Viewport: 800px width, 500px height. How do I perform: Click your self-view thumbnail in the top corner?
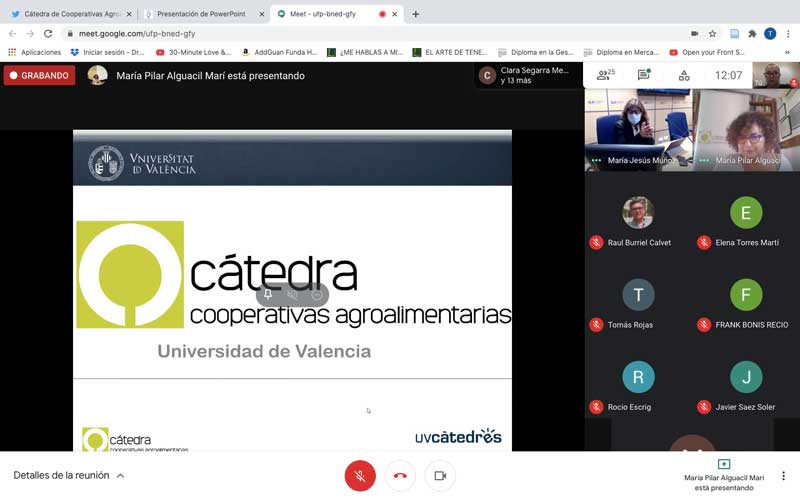tap(776, 75)
